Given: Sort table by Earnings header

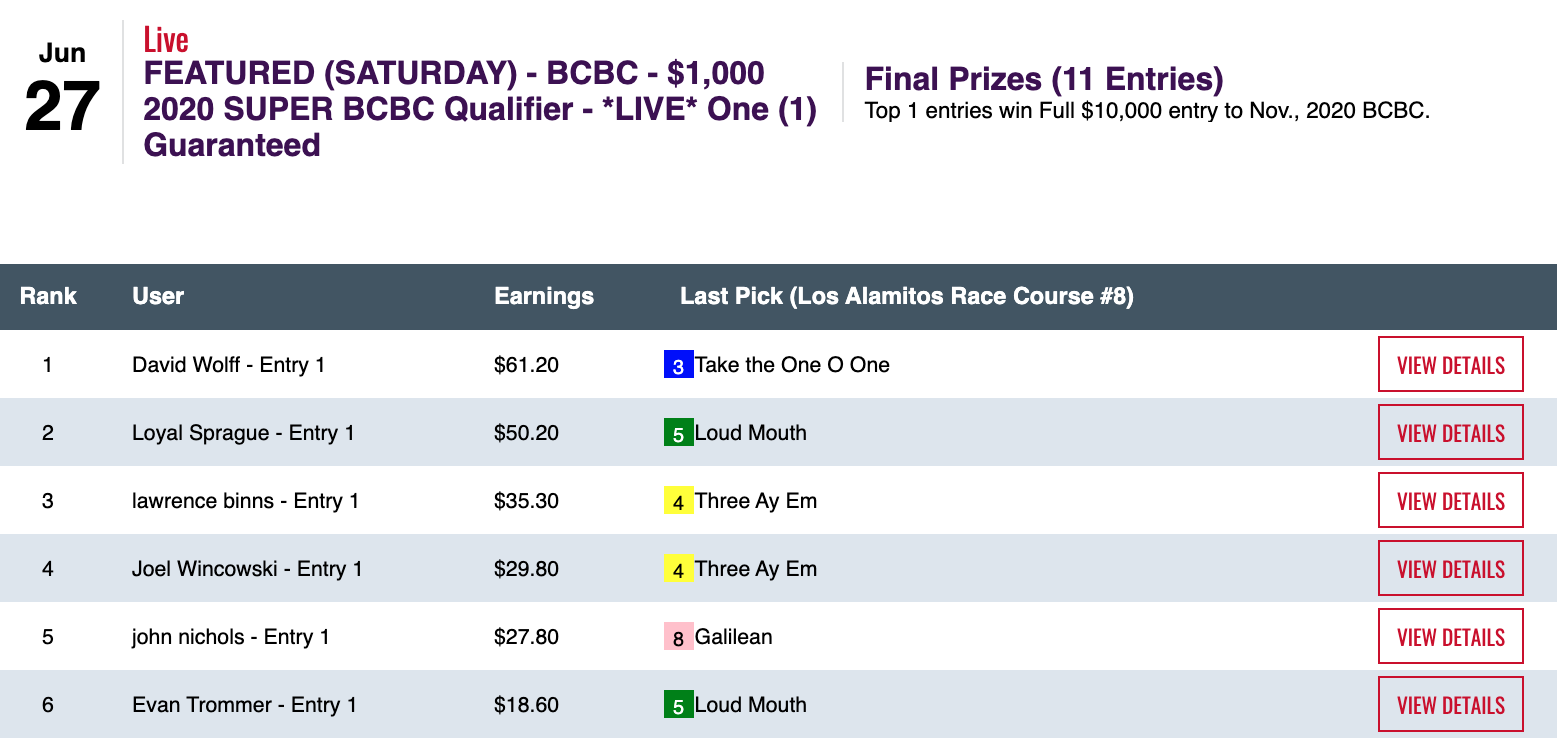Looking at the screenshot, I should pos(544,296).
